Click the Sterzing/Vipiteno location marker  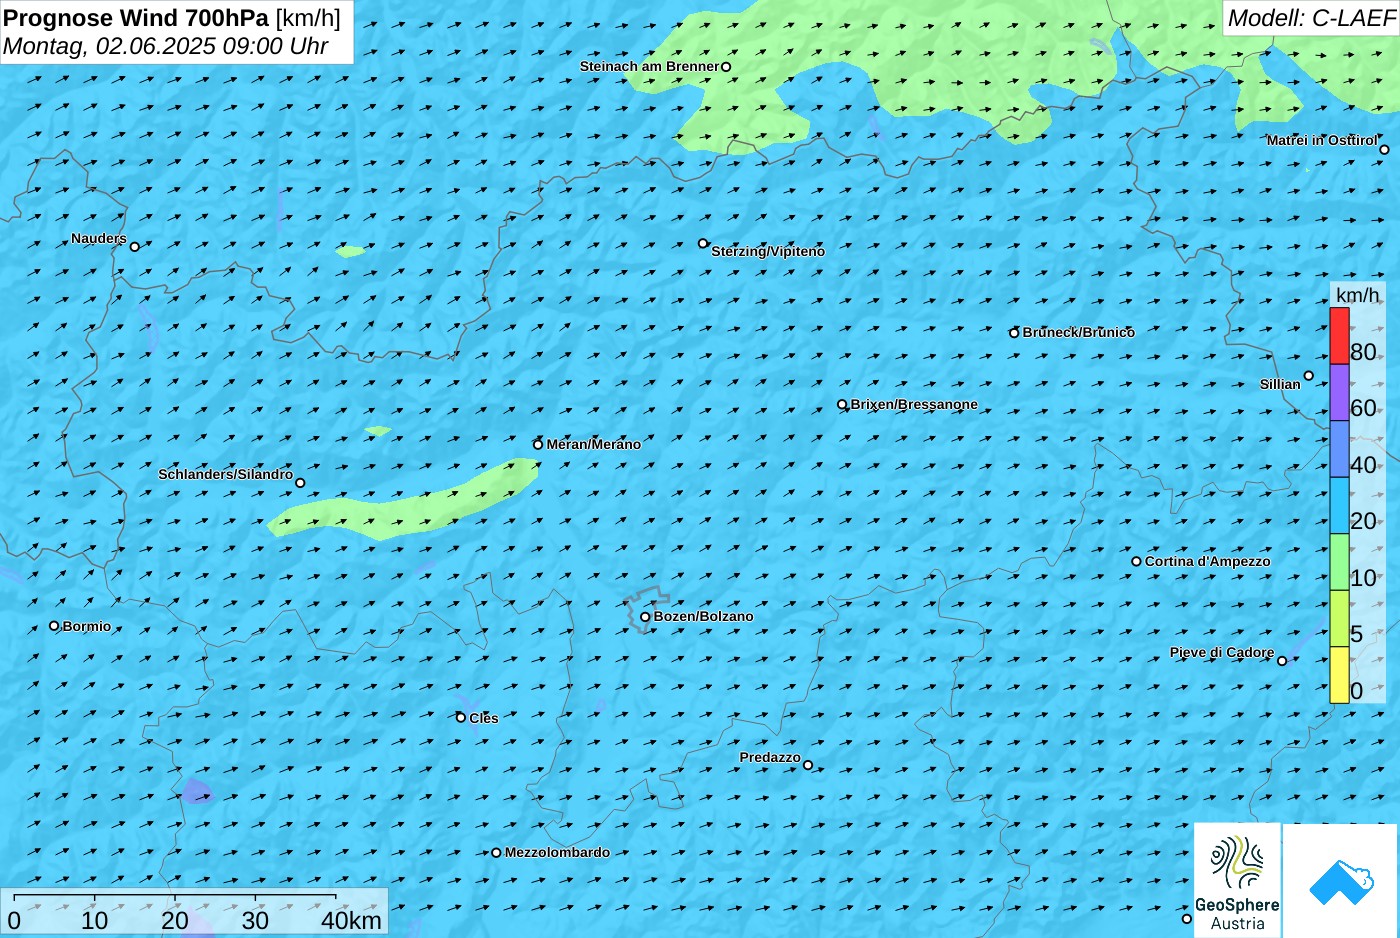click(703, 243)
